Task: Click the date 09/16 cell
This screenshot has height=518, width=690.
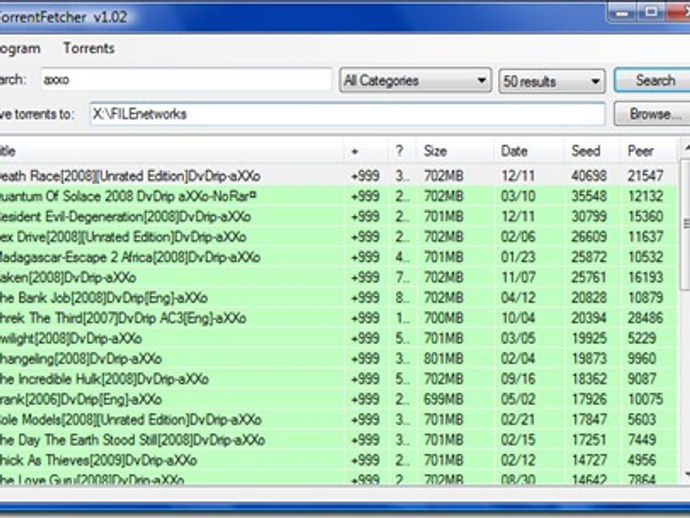Action: point(518,378)
